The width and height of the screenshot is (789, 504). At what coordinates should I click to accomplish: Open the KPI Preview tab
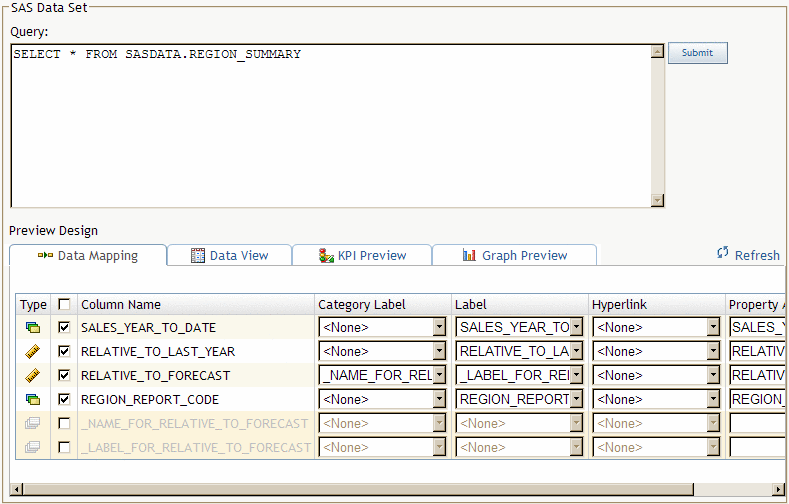[x=362, y=255]
